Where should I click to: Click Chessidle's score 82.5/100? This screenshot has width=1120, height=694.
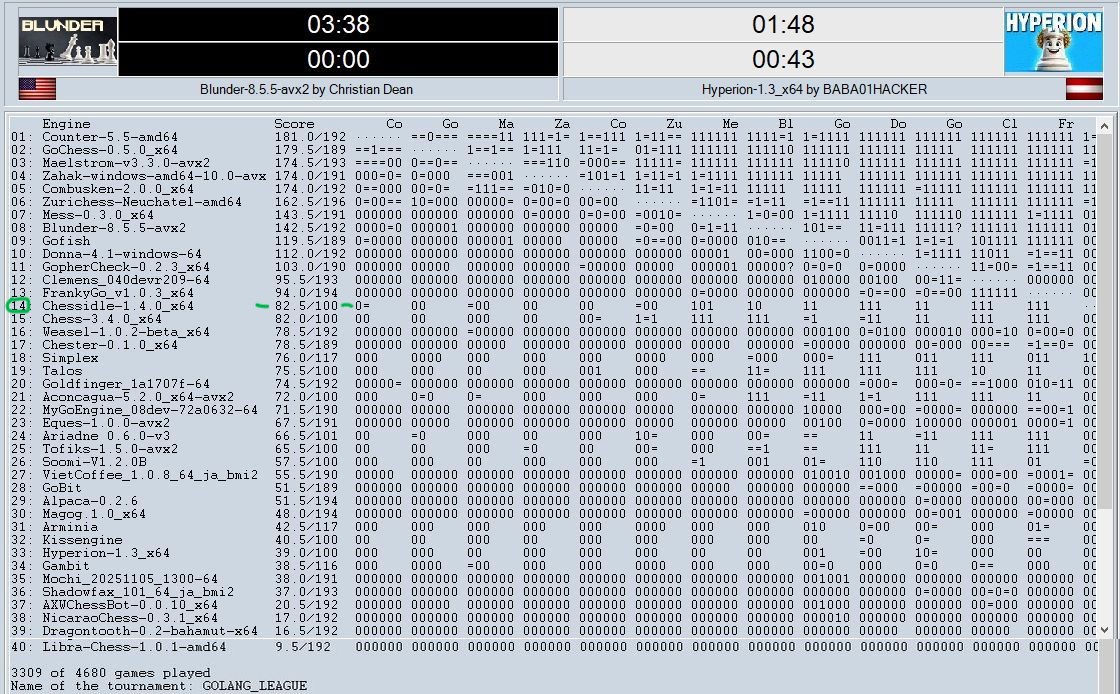click(x=310, y=306)
